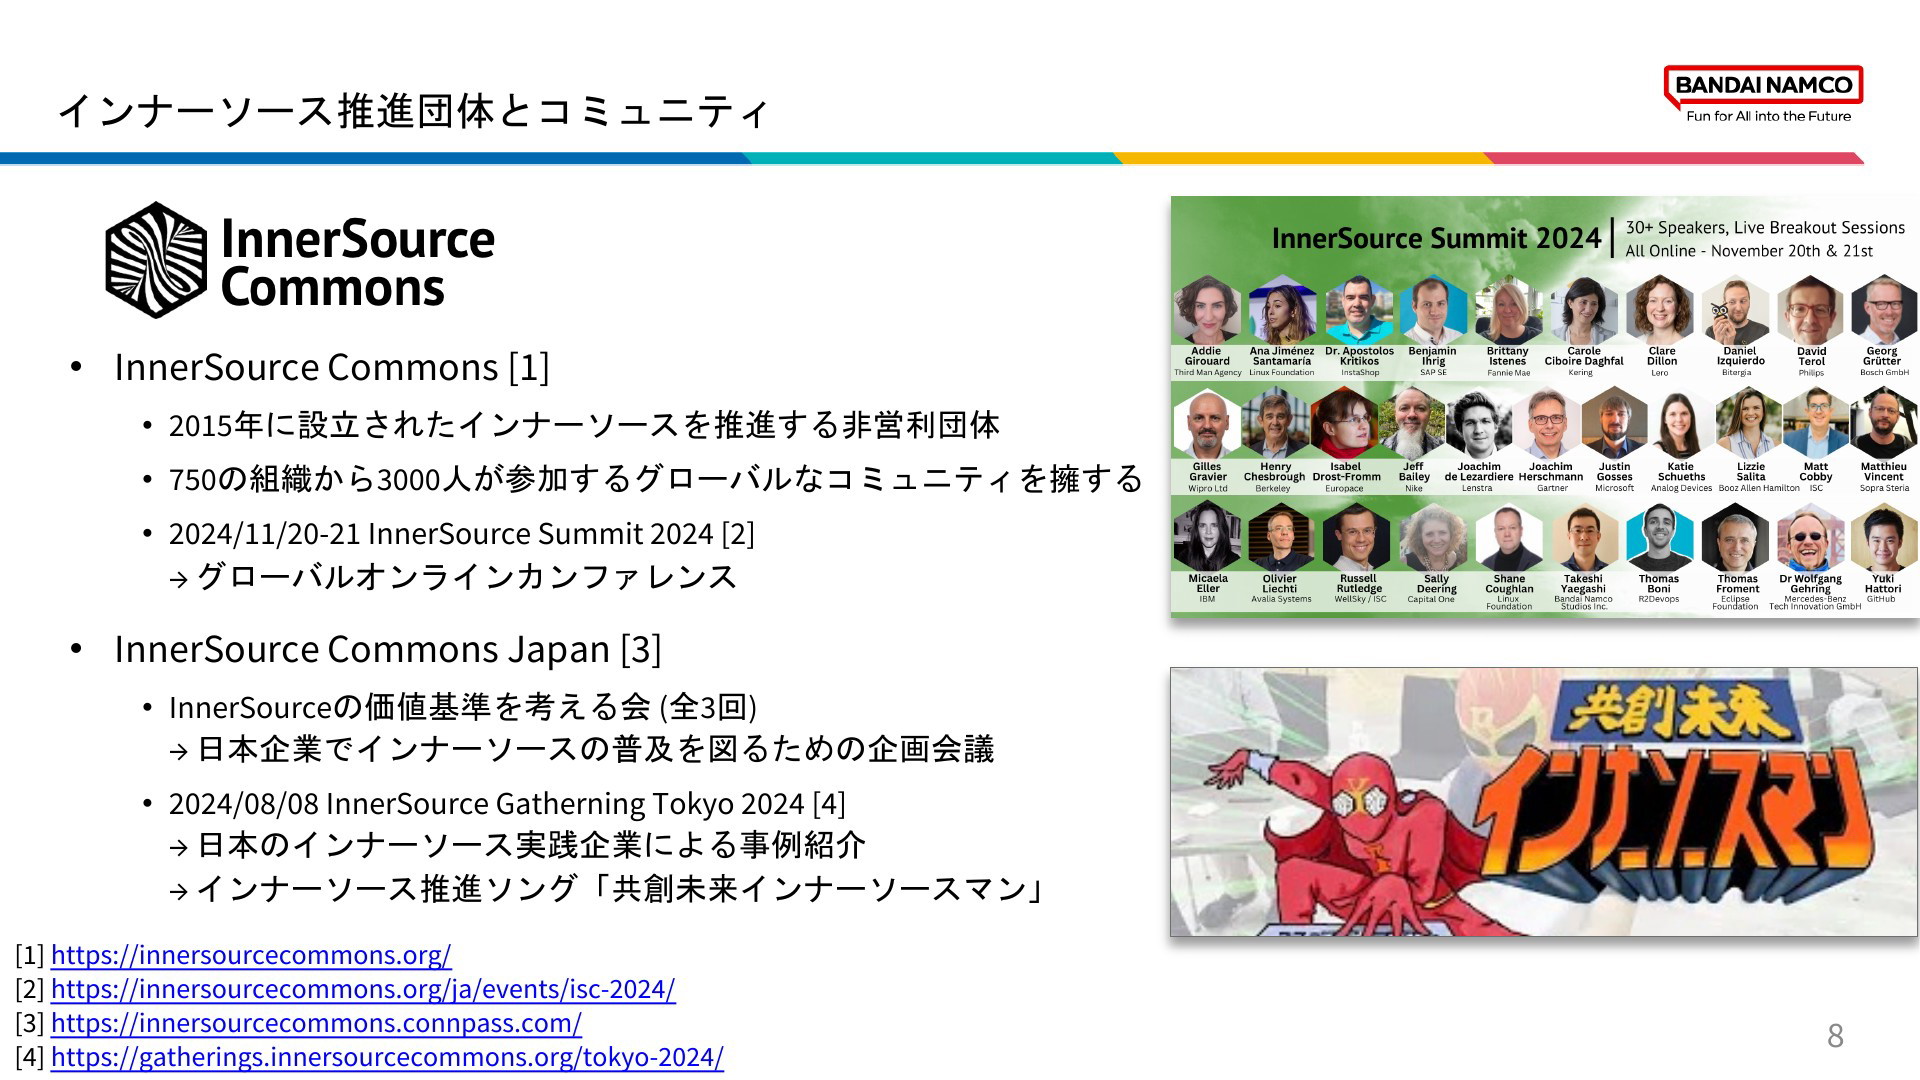
Task: Open the innersourcecommons.org link
Action: click(x=251, y=955)
